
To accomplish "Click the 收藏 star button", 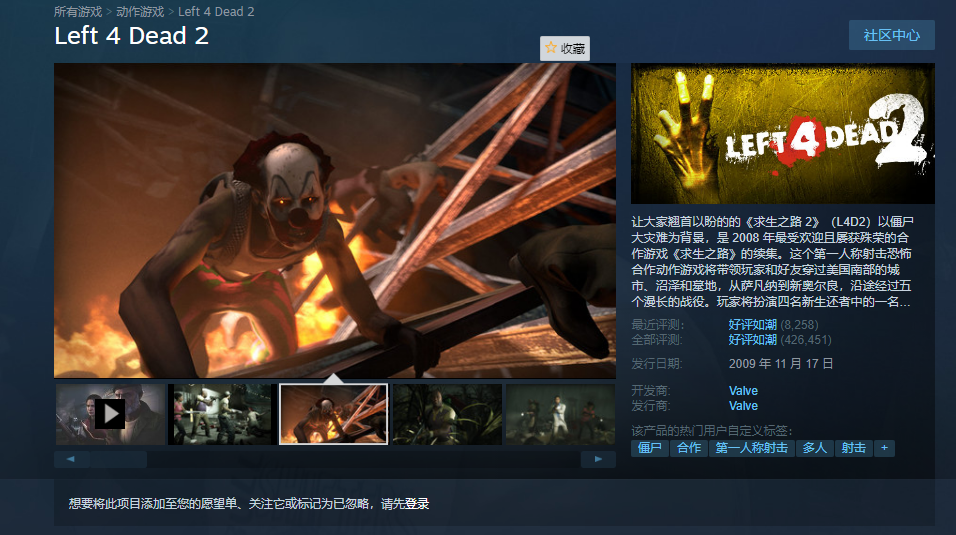I will click(x=565, y=48).
